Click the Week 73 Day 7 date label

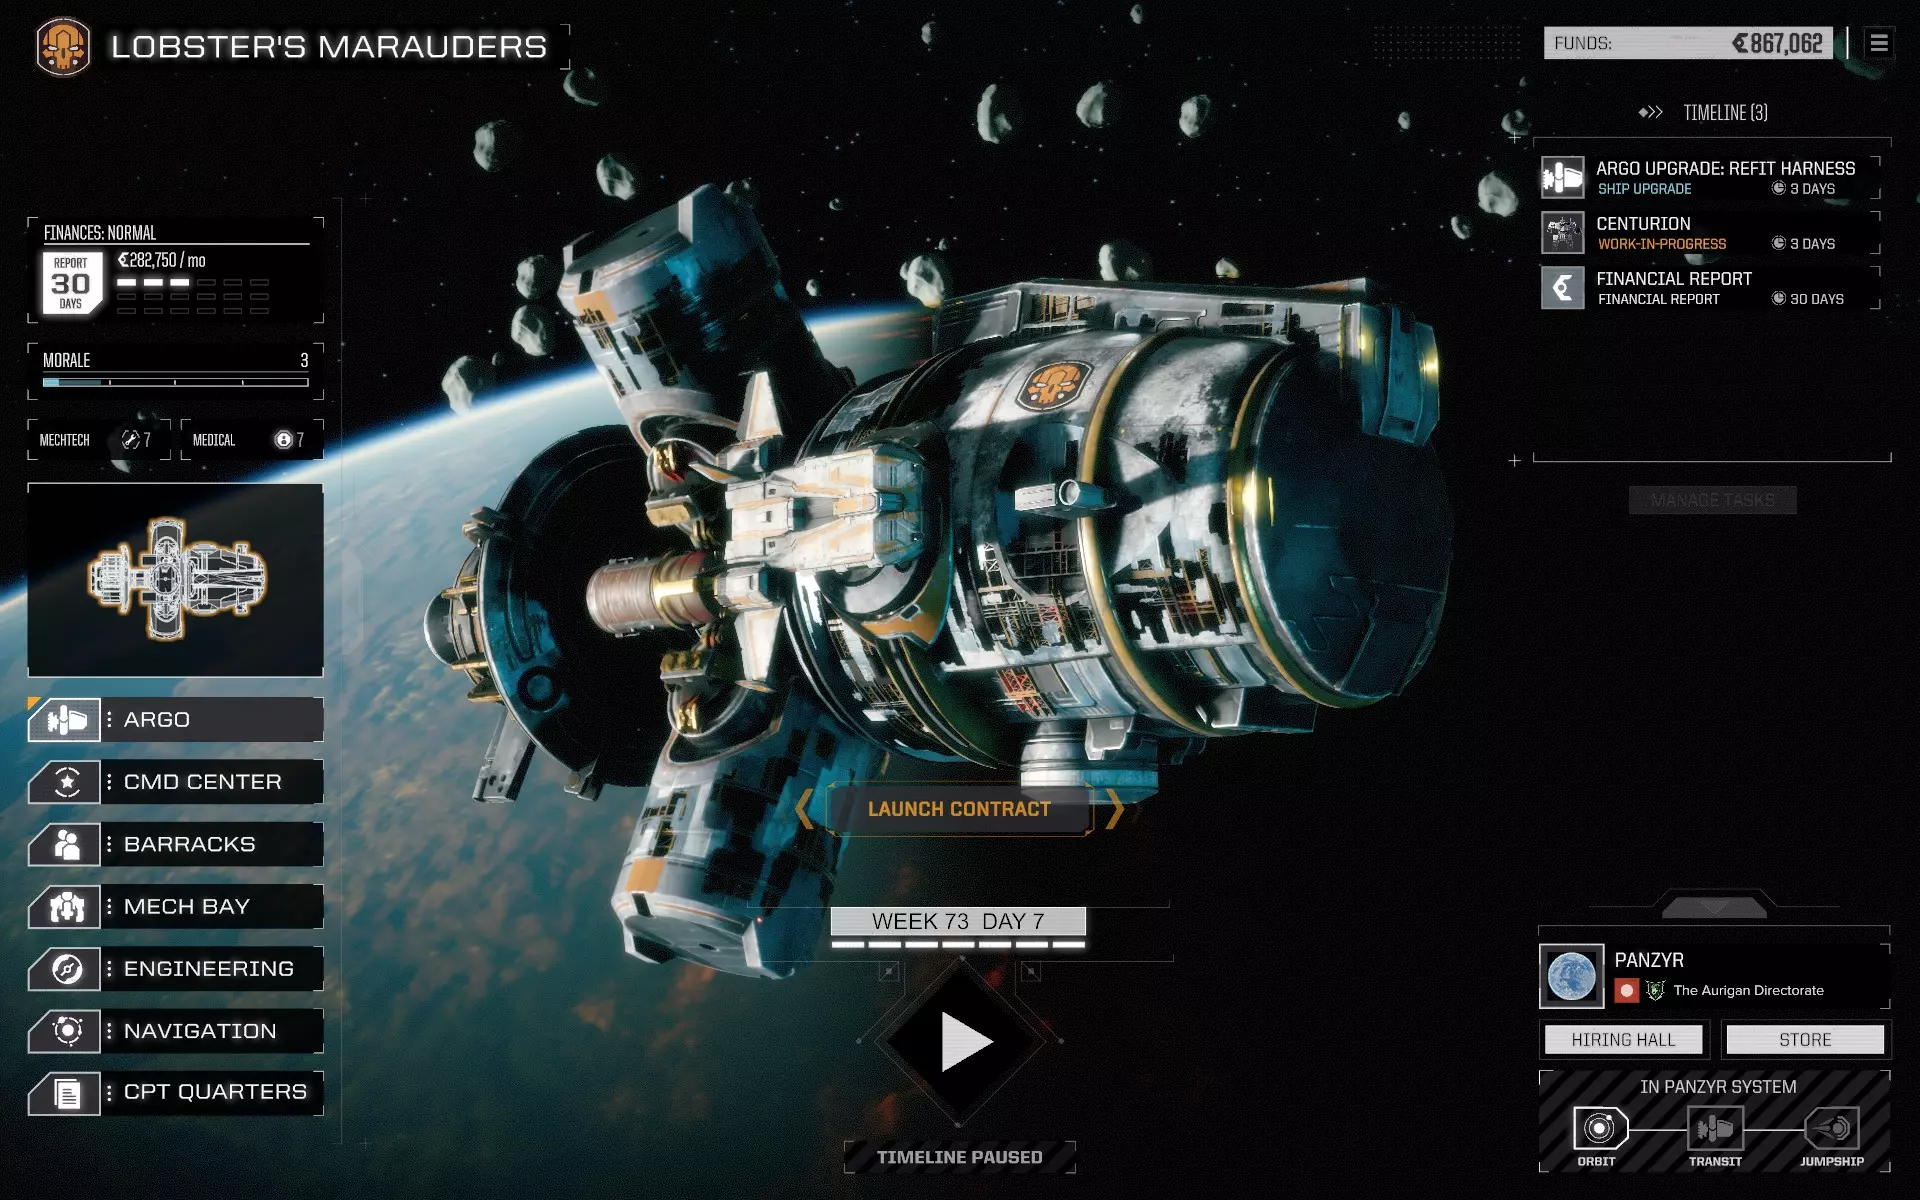958,921
